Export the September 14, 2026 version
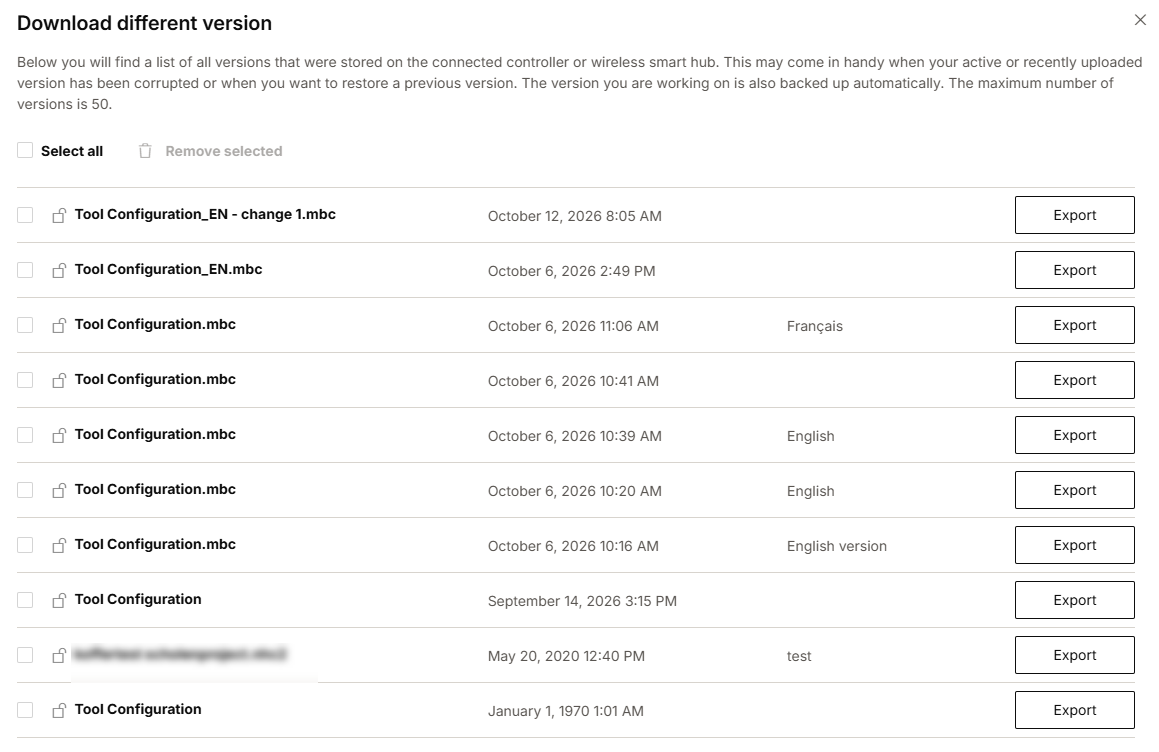1159x752 pixels. [x=1074, y=600]
